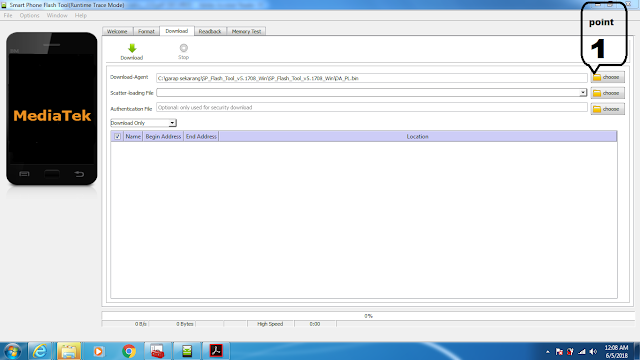Open the Readback tab
The height and width of the screenshot is (360, 640).
[210, 31]
